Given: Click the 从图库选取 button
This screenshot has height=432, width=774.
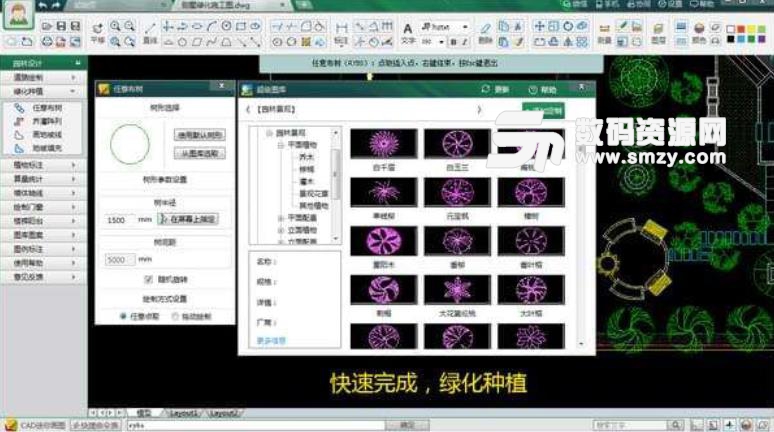Looking at the screenshot, I should click(200, 153).
